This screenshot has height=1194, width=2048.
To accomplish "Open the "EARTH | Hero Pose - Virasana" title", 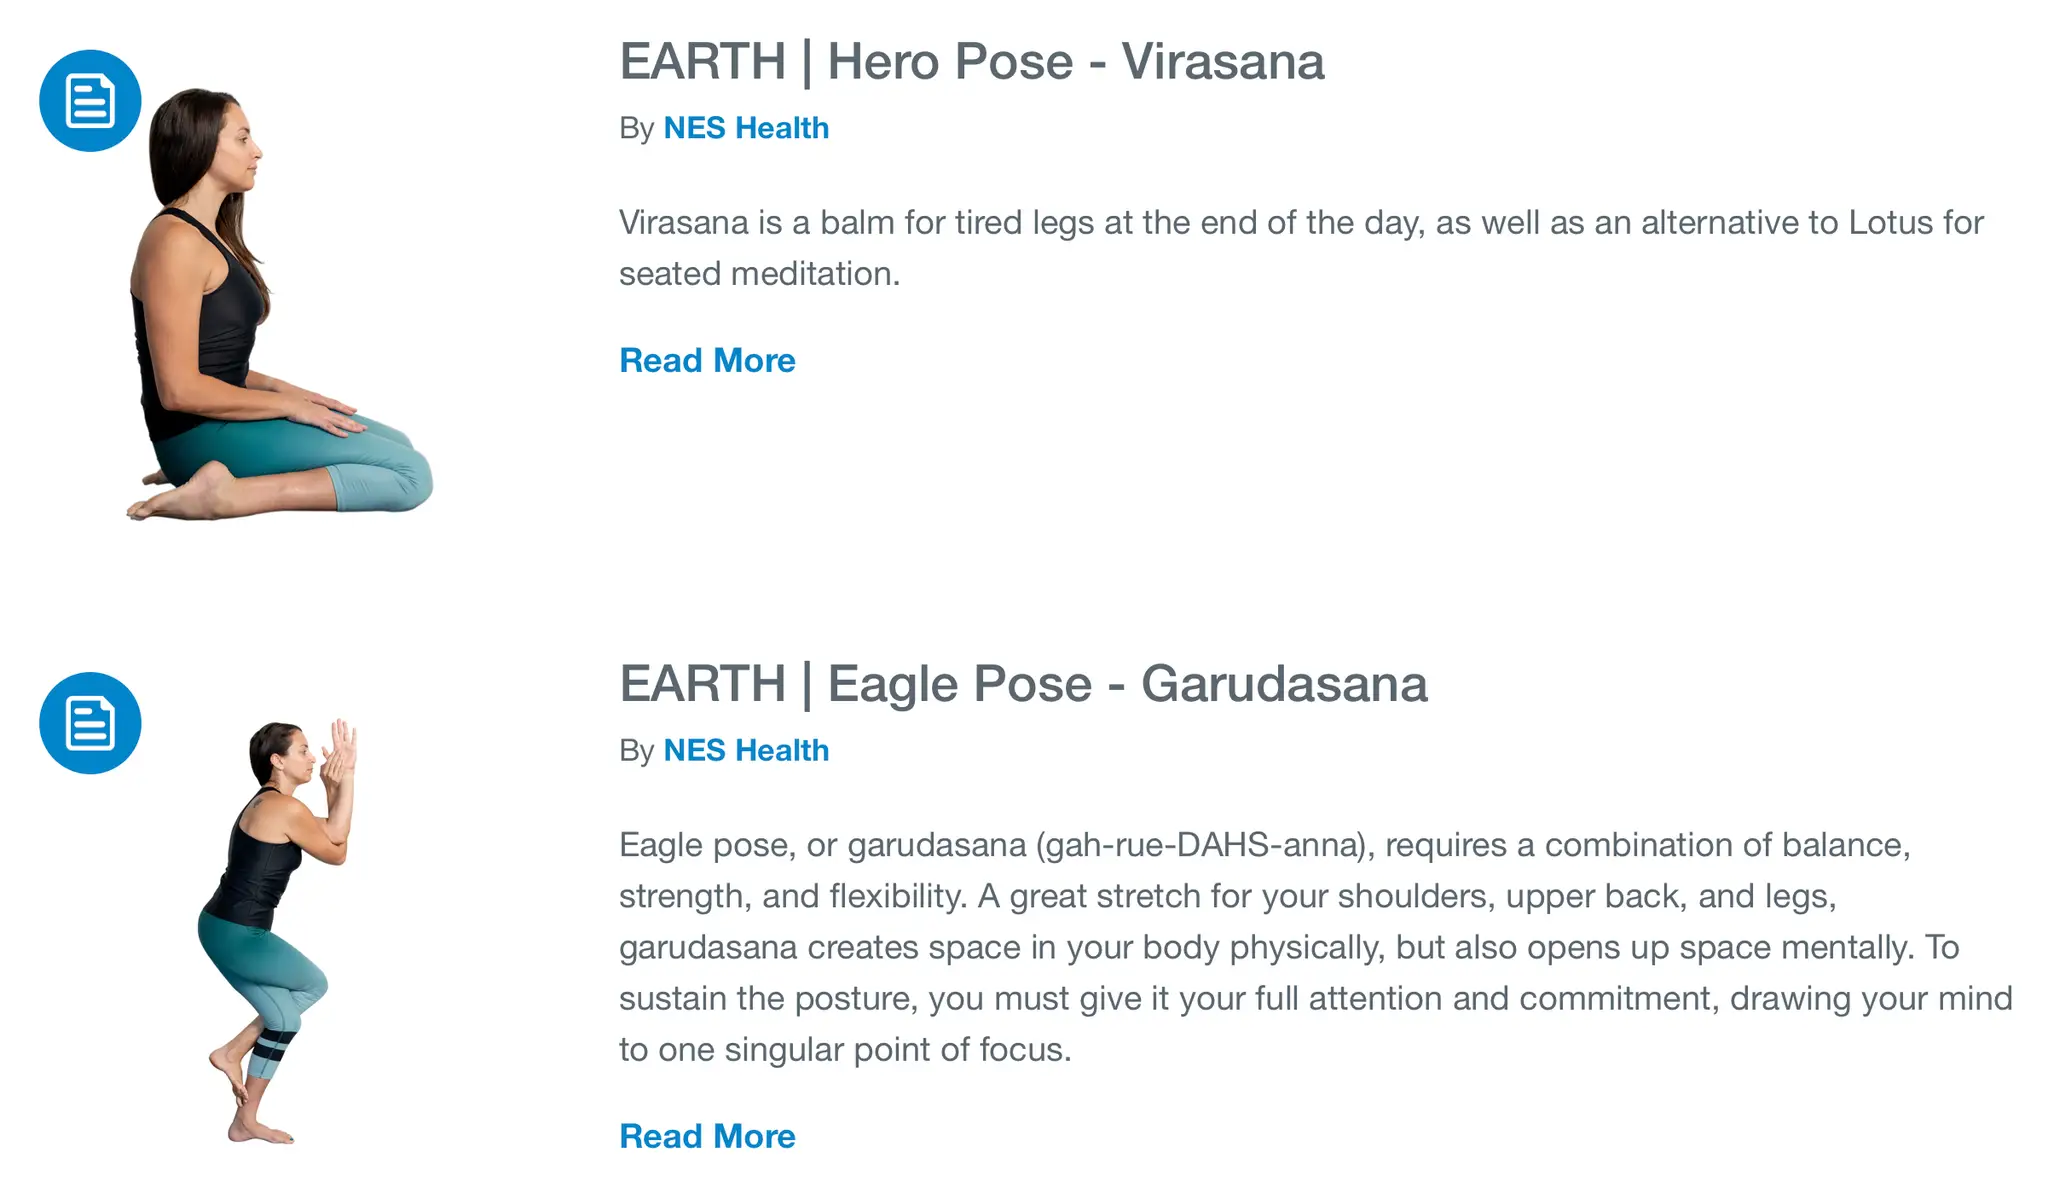I will (971, 62).
